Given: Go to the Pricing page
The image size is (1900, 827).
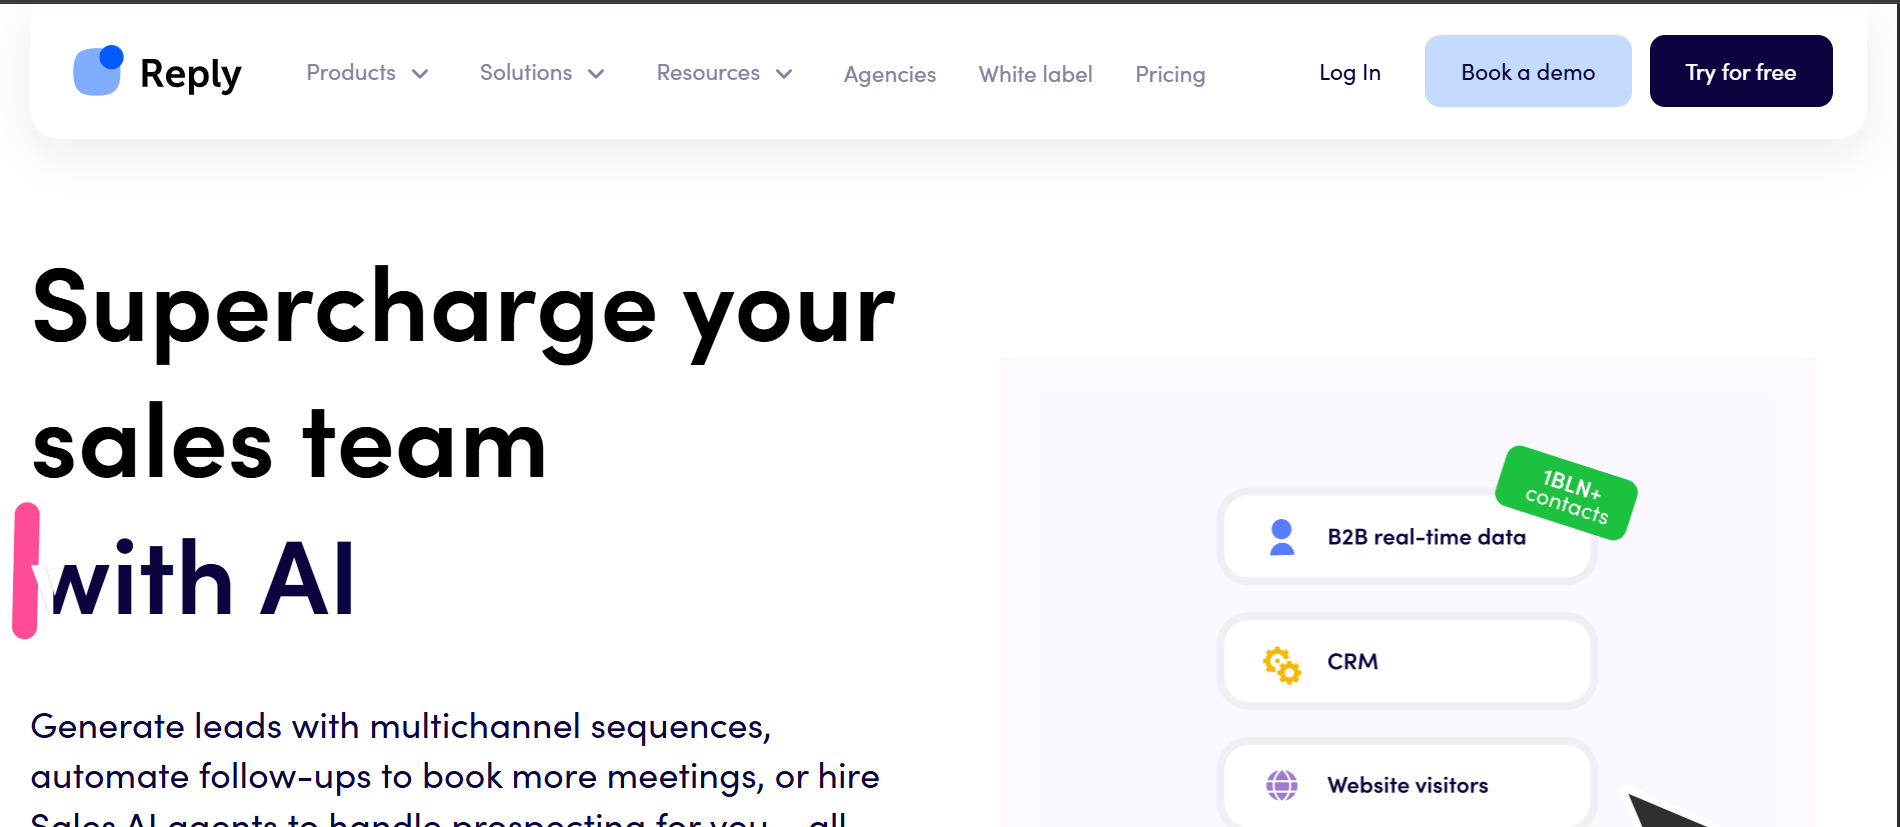Looking at the screenshot, I should point(1170,74).
